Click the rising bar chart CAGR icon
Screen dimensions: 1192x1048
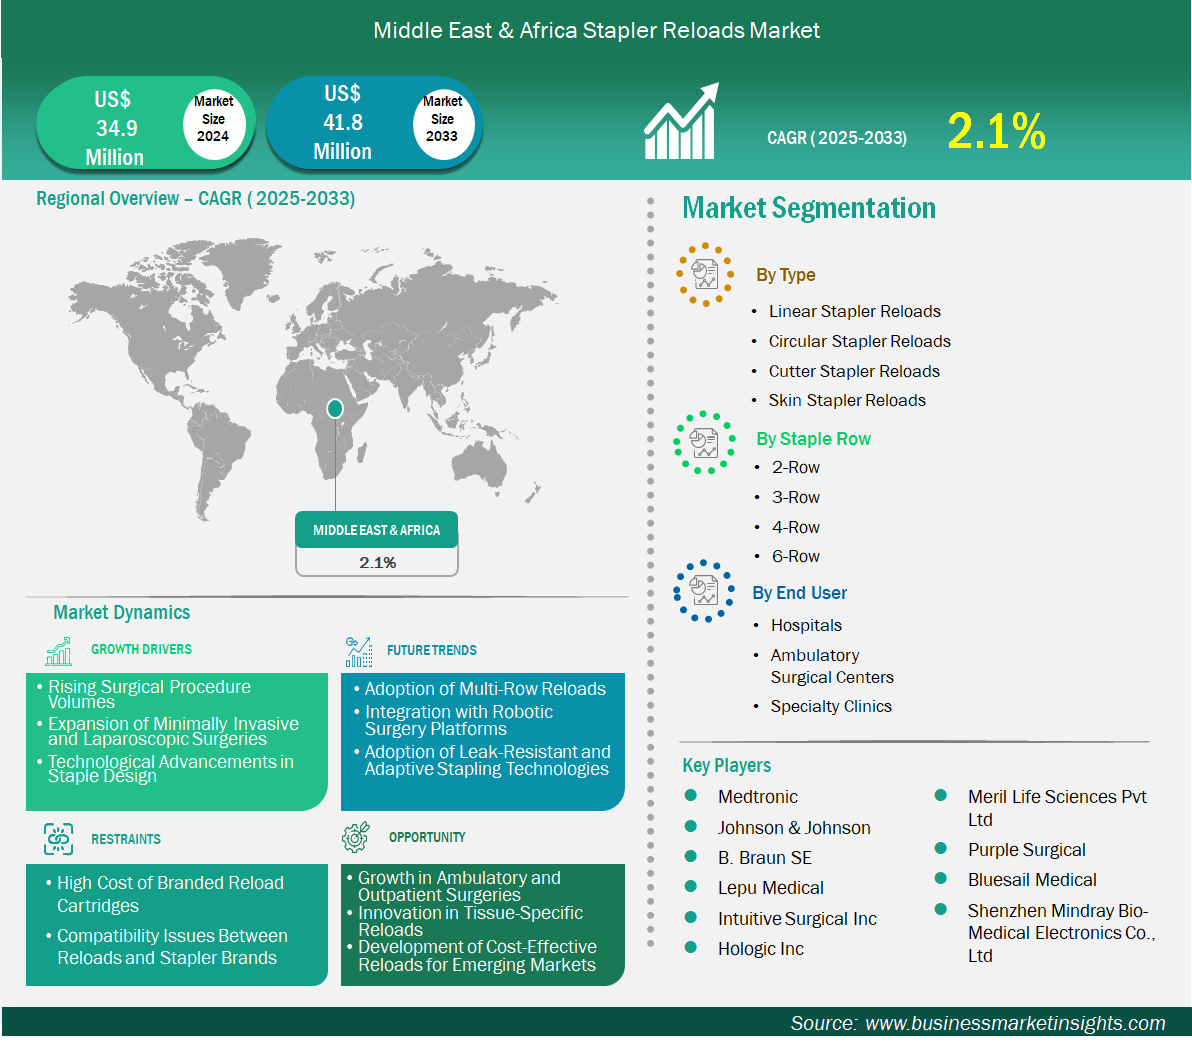[680, 122]
